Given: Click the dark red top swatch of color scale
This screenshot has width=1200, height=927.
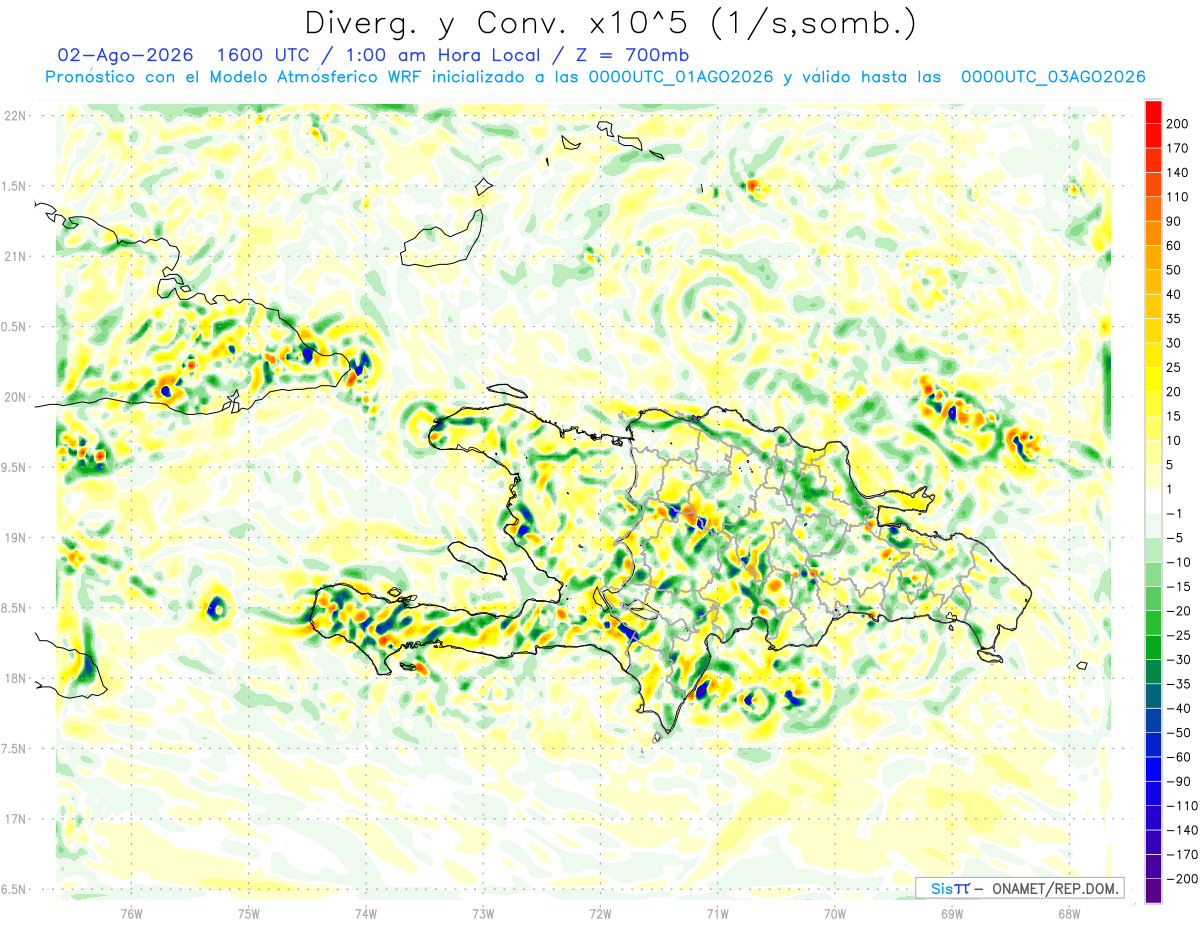Looking at the screenshot, I should pos(1153,112).
